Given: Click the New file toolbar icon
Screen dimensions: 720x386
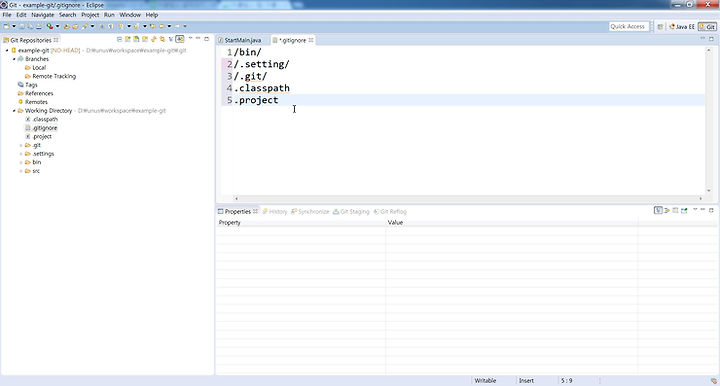Looking at the screenshot, I should [x=6, y=26].
